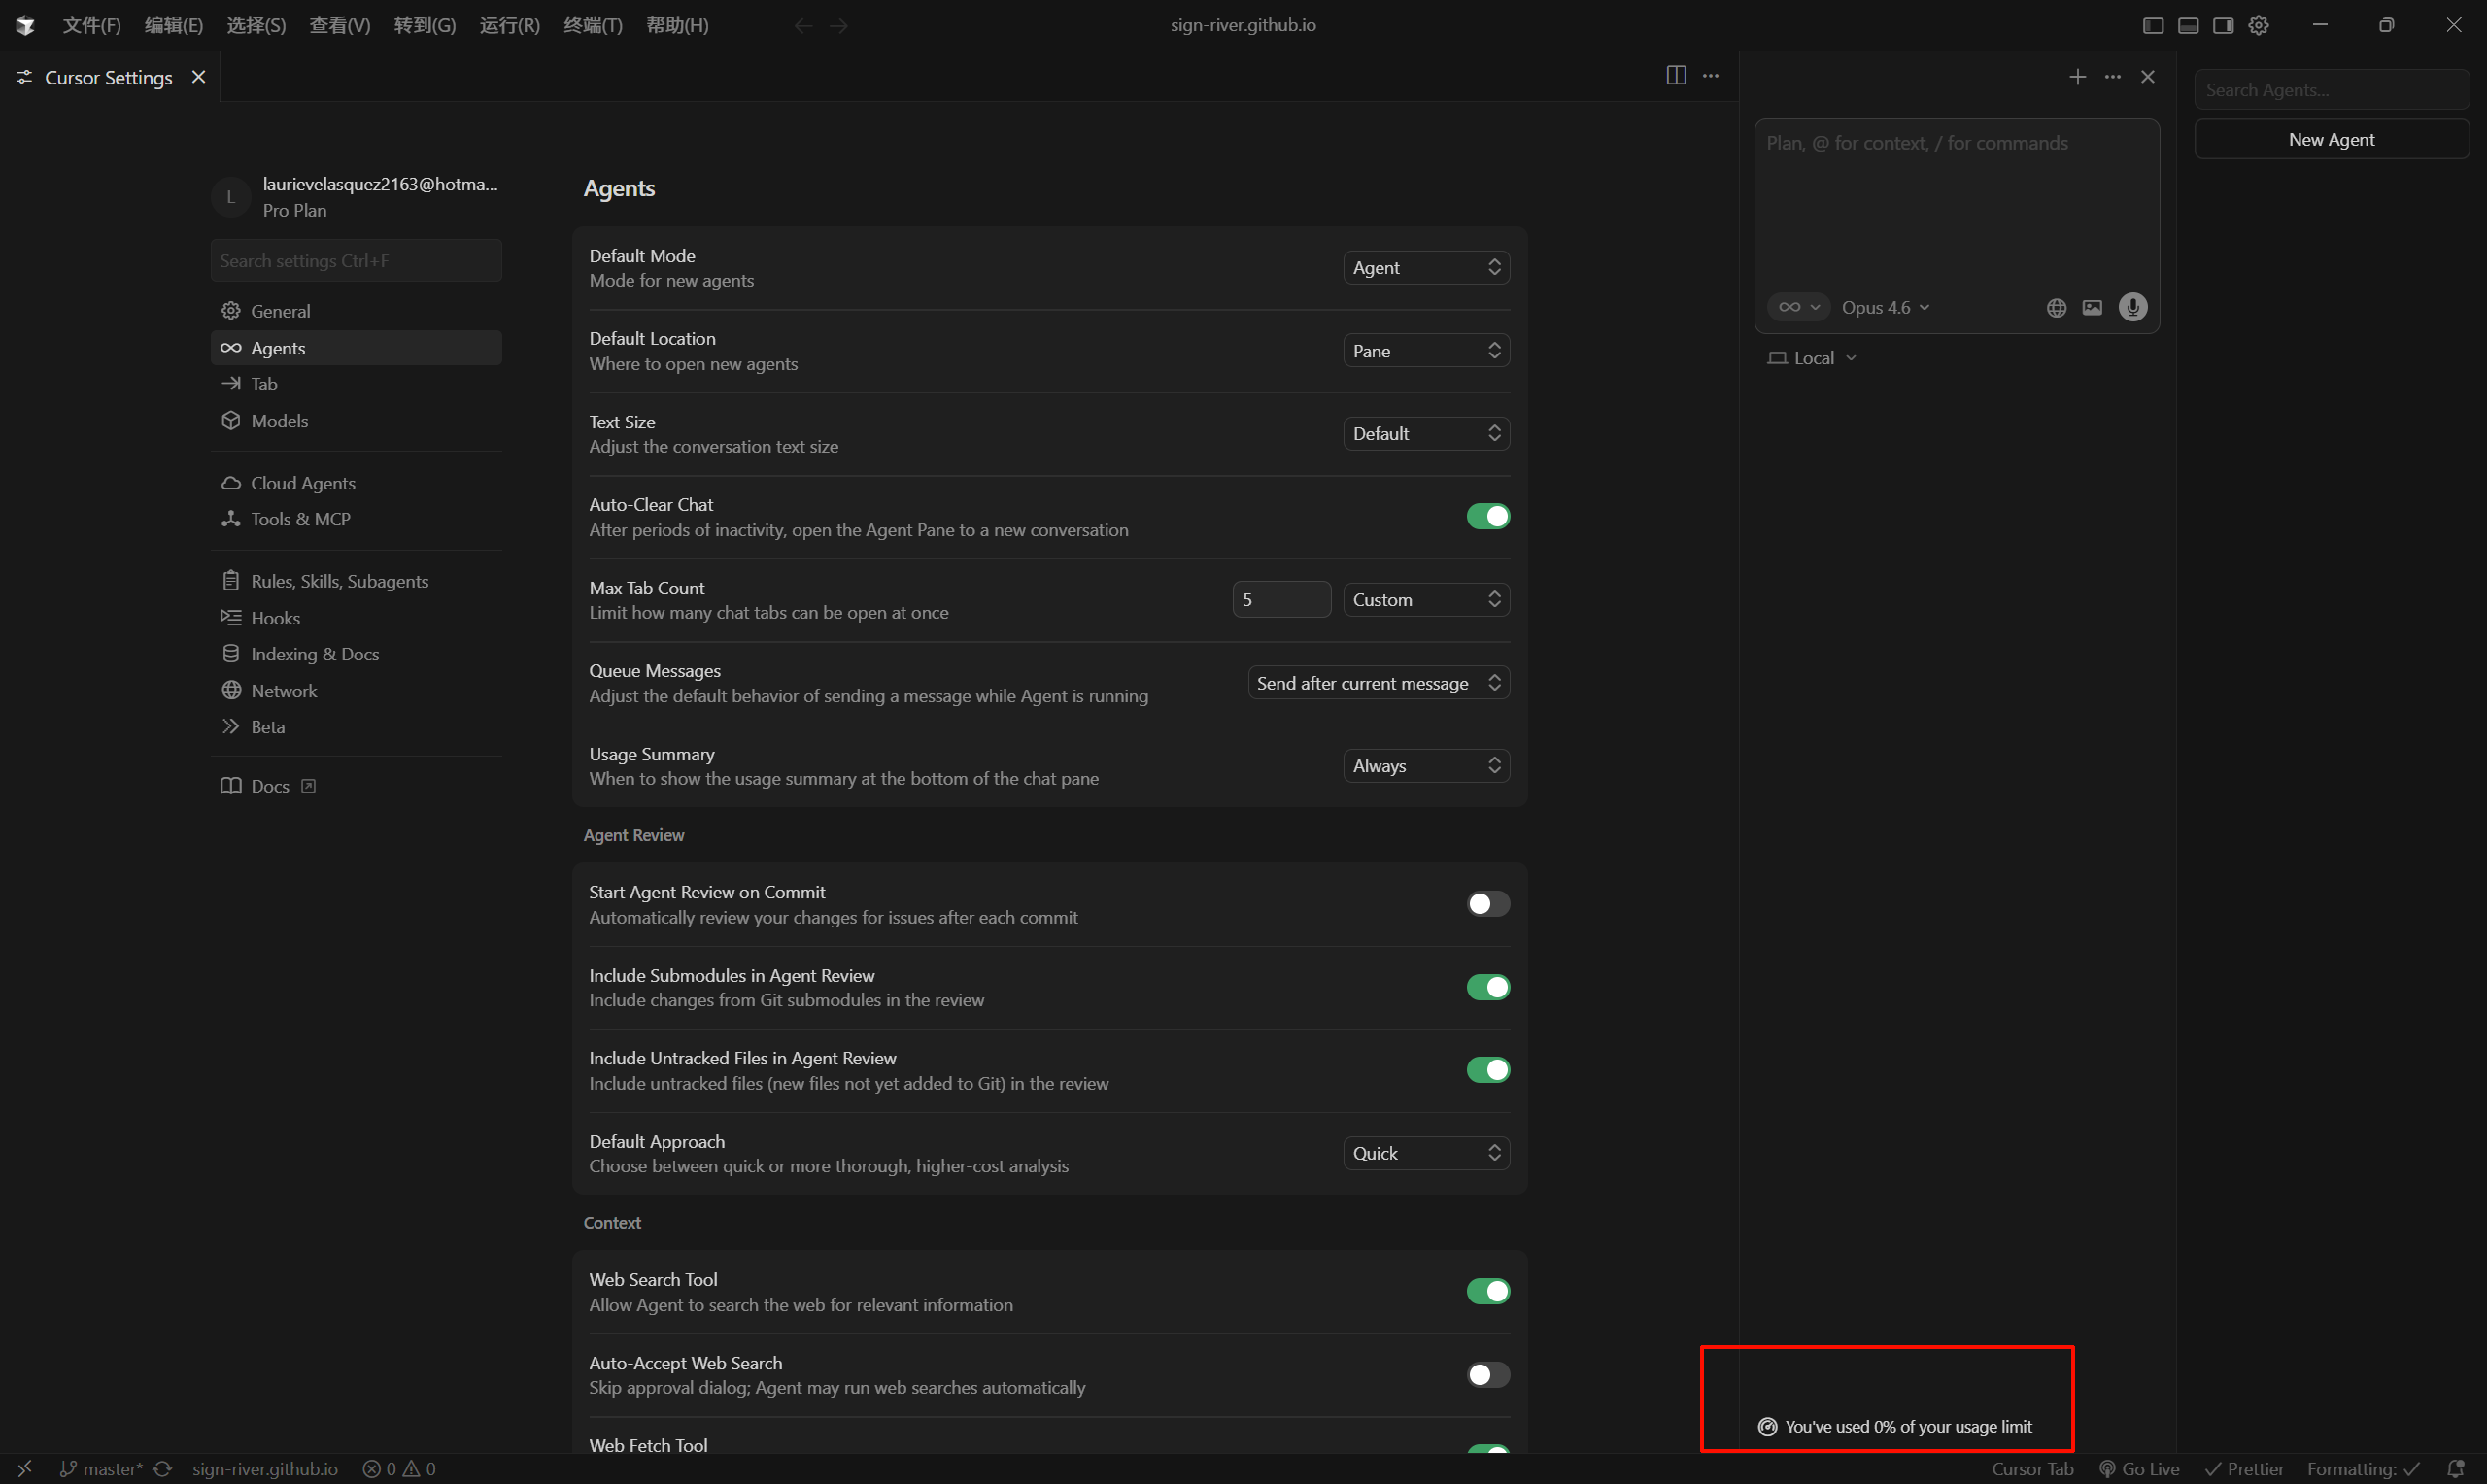Click the usage gauge icon in chat pane
This screenshot has height=1484, width=2487.
(1768, 1427)
